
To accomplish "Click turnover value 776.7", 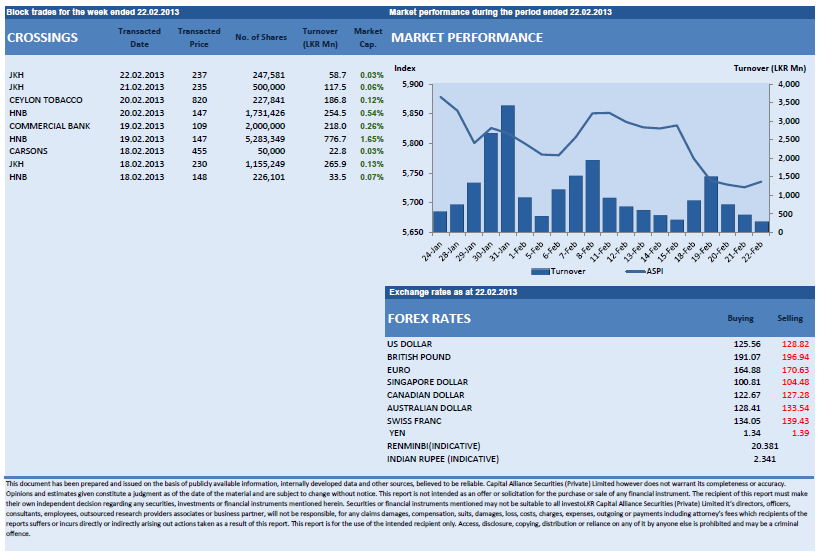I will coord(335,139).
